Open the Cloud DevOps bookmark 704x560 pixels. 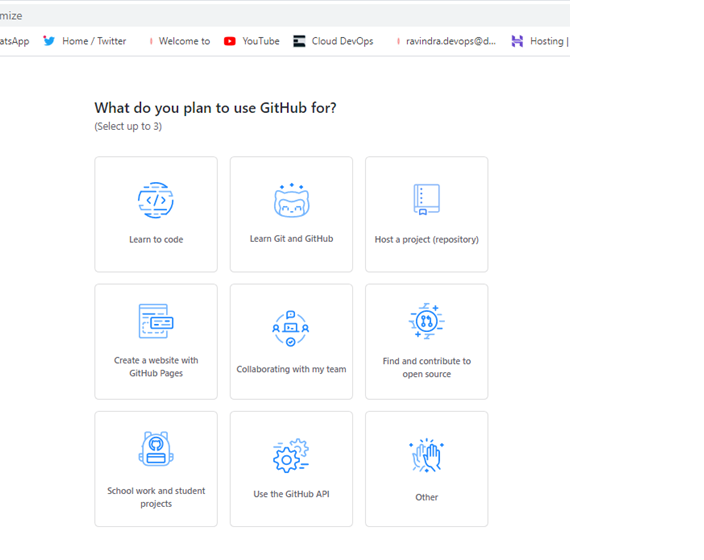click(x=334, y=41)
